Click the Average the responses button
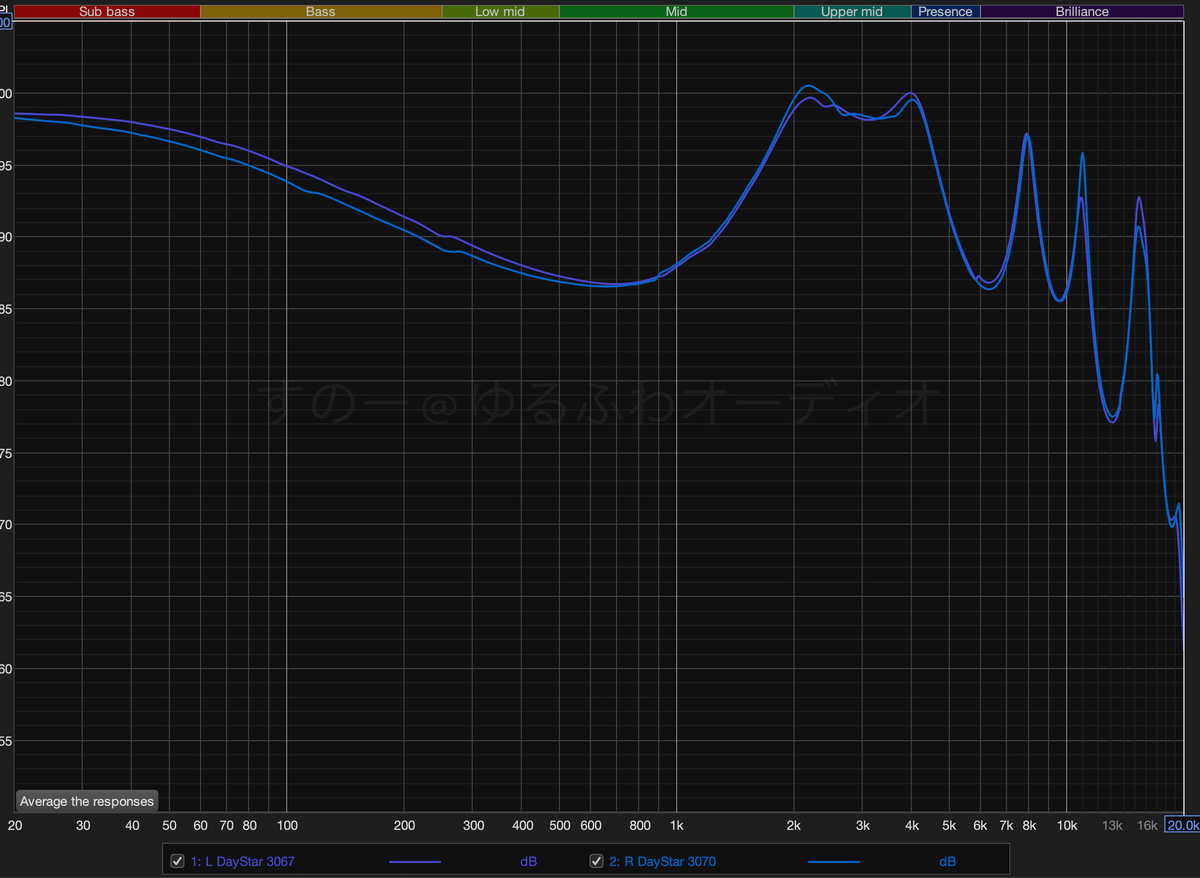Viewport: 1200px width, 878px height. [x=87, y=801]
